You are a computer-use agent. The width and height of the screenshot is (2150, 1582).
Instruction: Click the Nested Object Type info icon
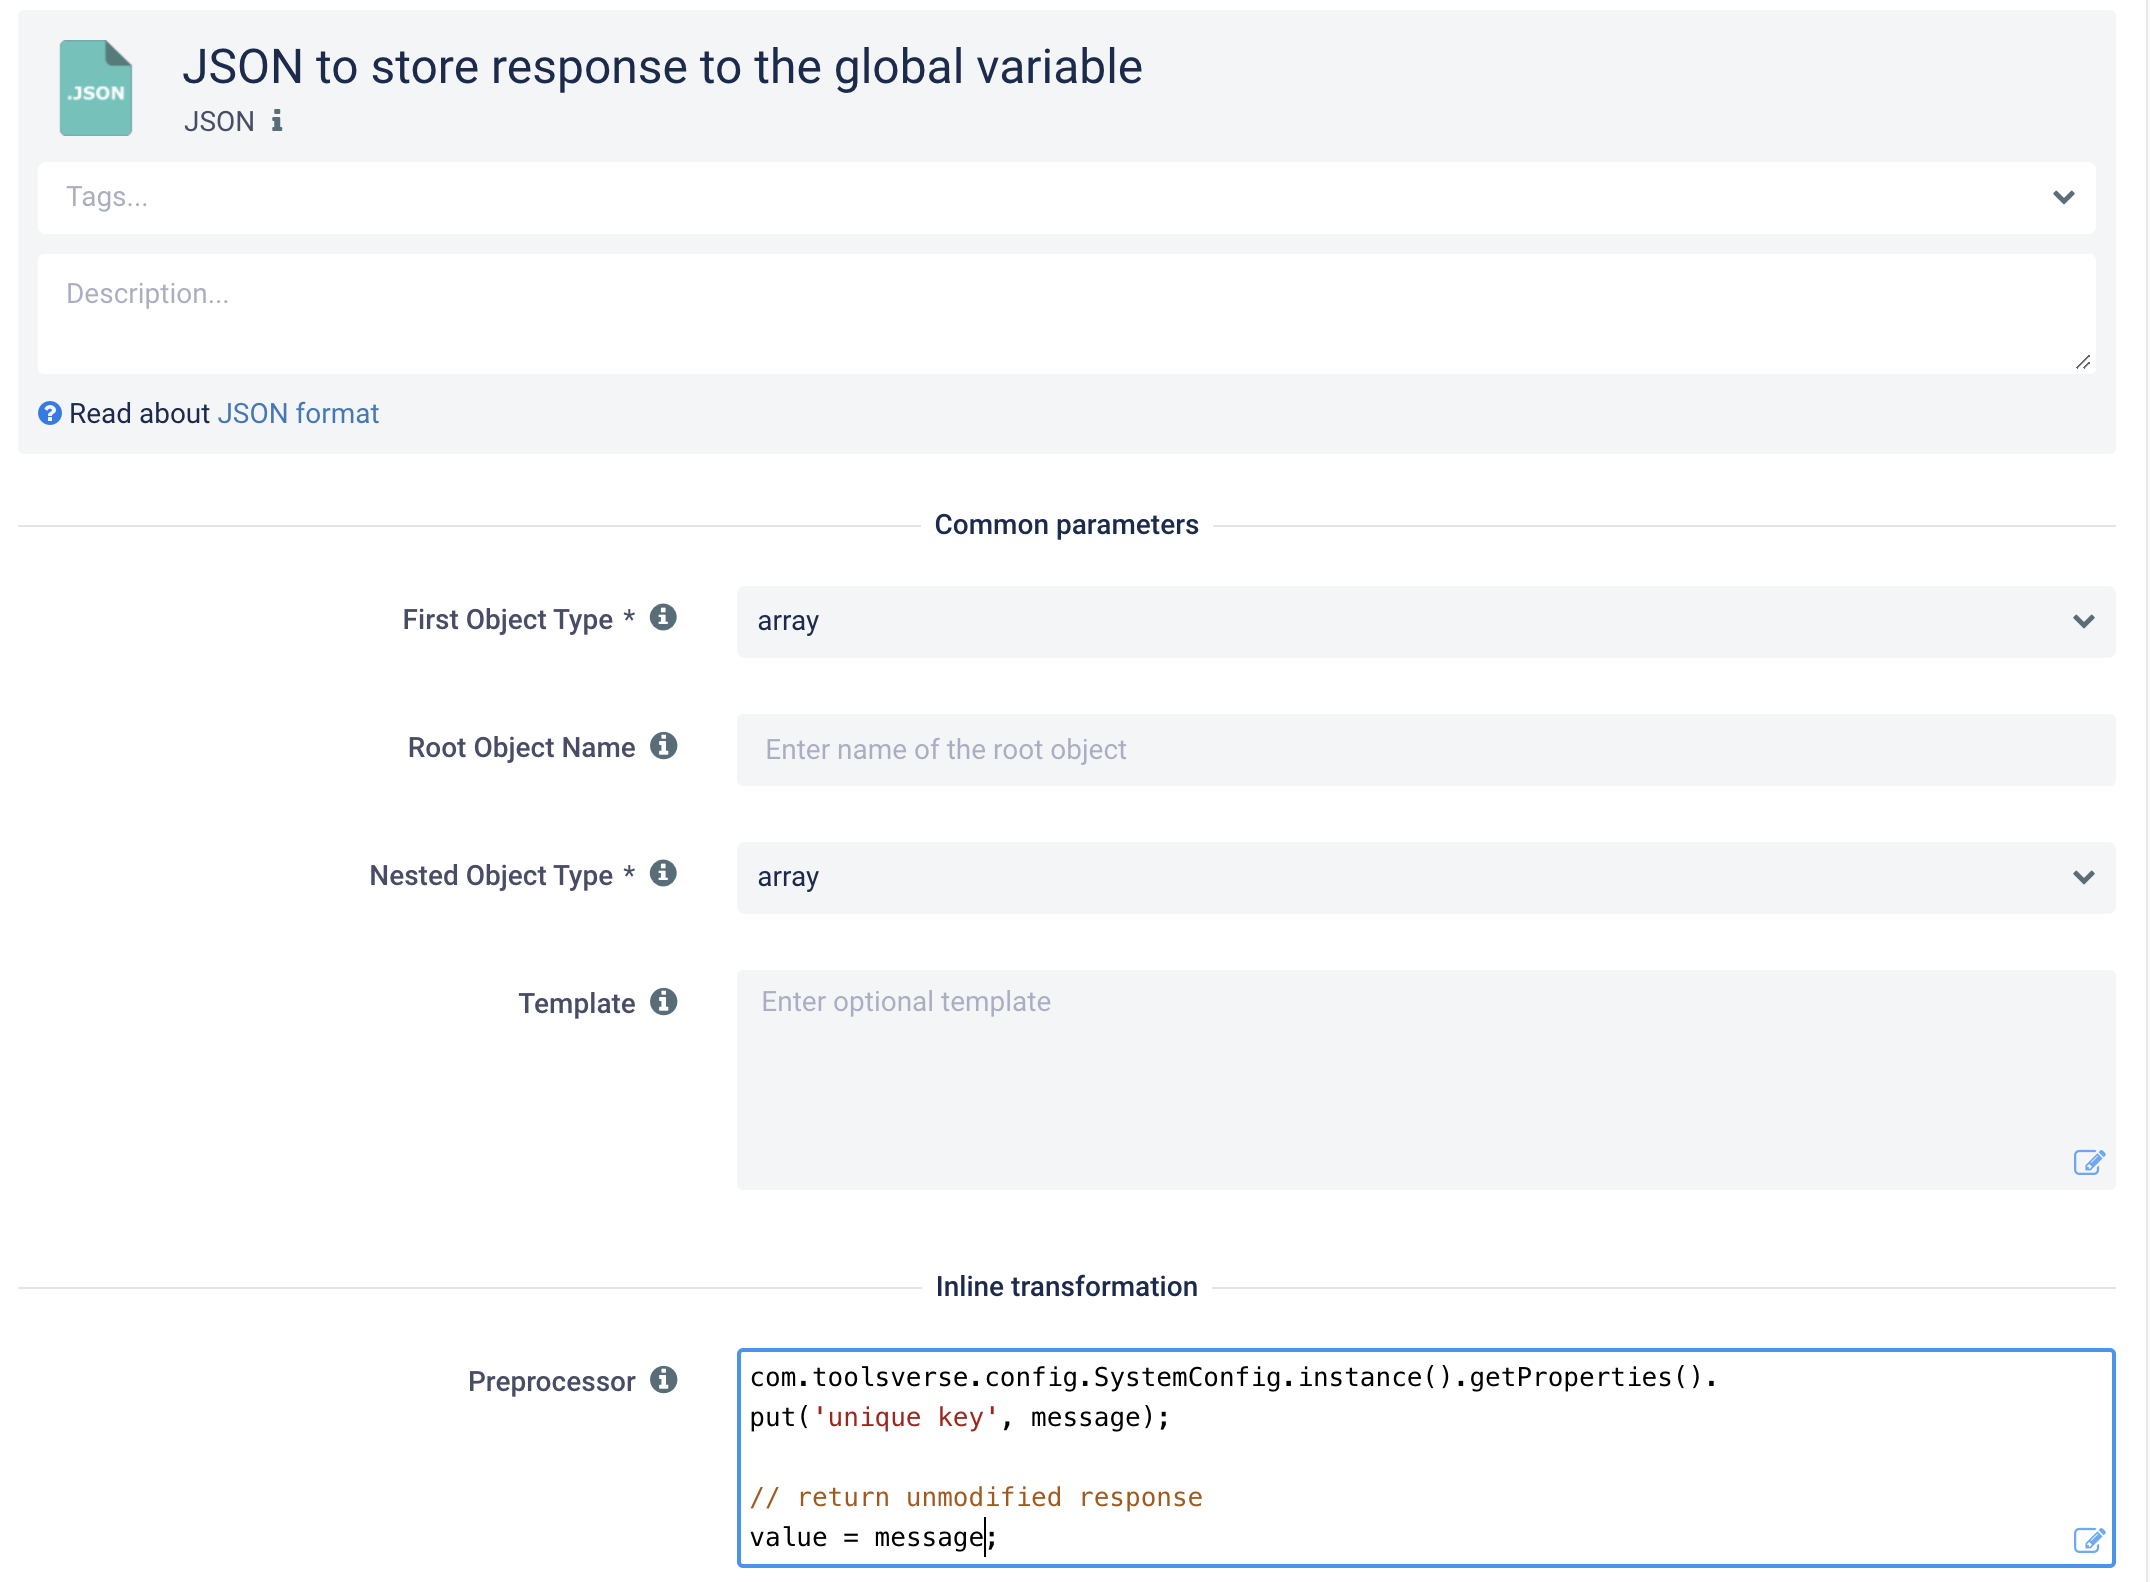(663, 874)
